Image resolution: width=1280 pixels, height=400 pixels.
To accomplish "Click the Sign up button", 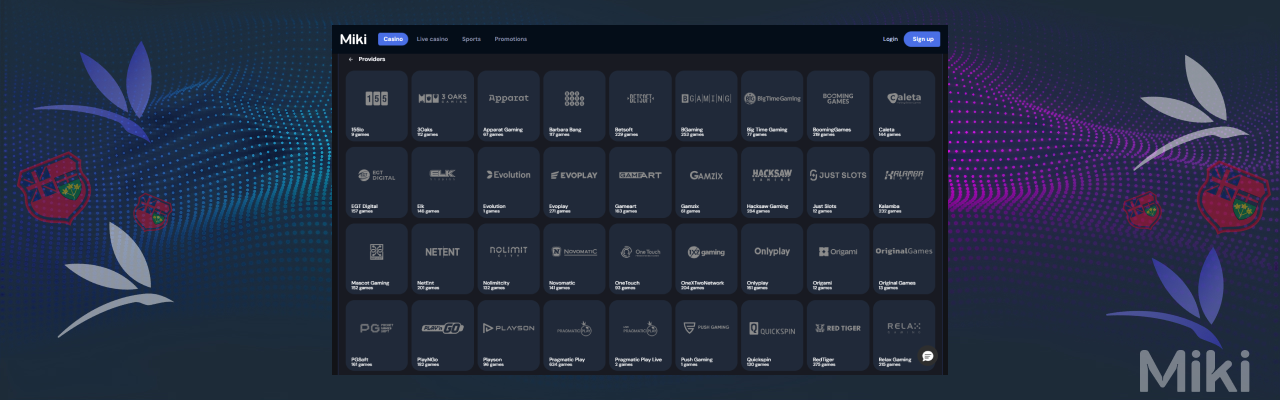I will (x=922, y=39).
